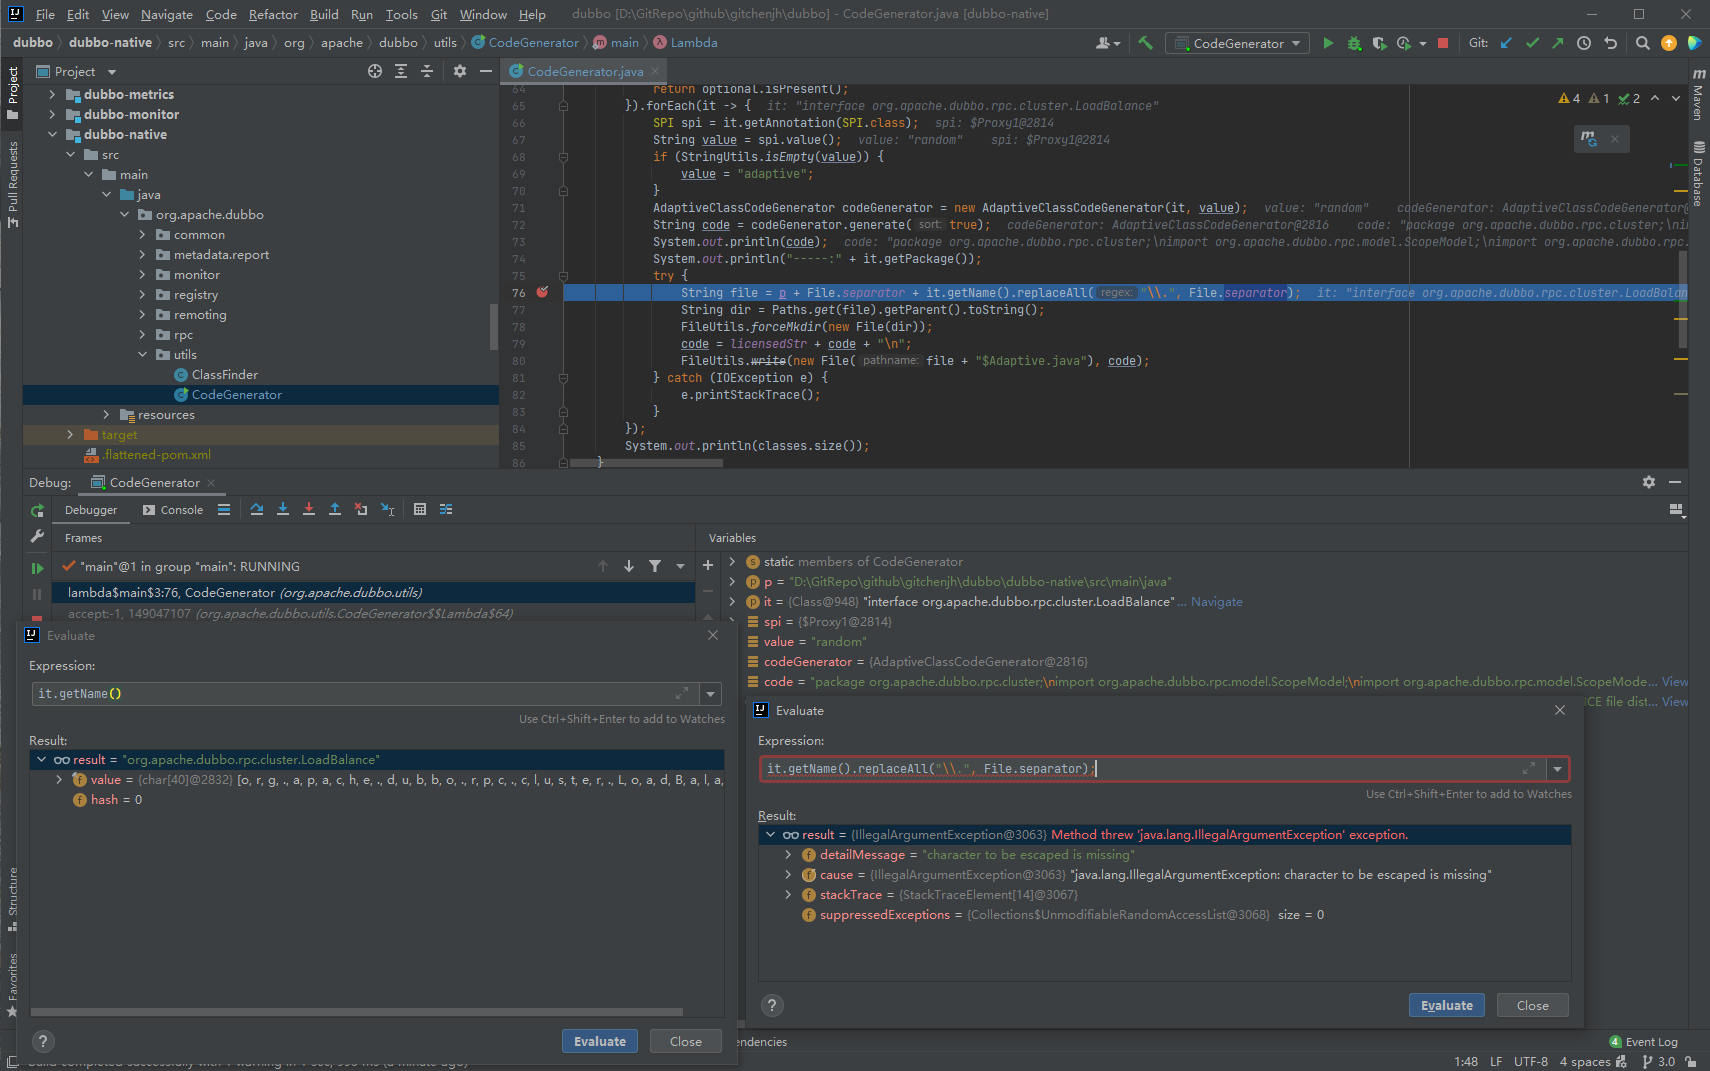1710x1071 pixels.
Task: Toggle code folding at the try block line 75
Action: tap(563, 276)
